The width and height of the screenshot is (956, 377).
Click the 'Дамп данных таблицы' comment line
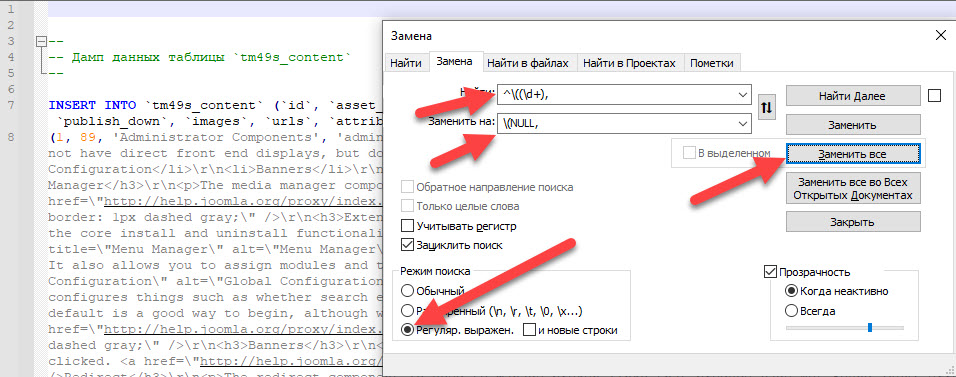point(200,58)
